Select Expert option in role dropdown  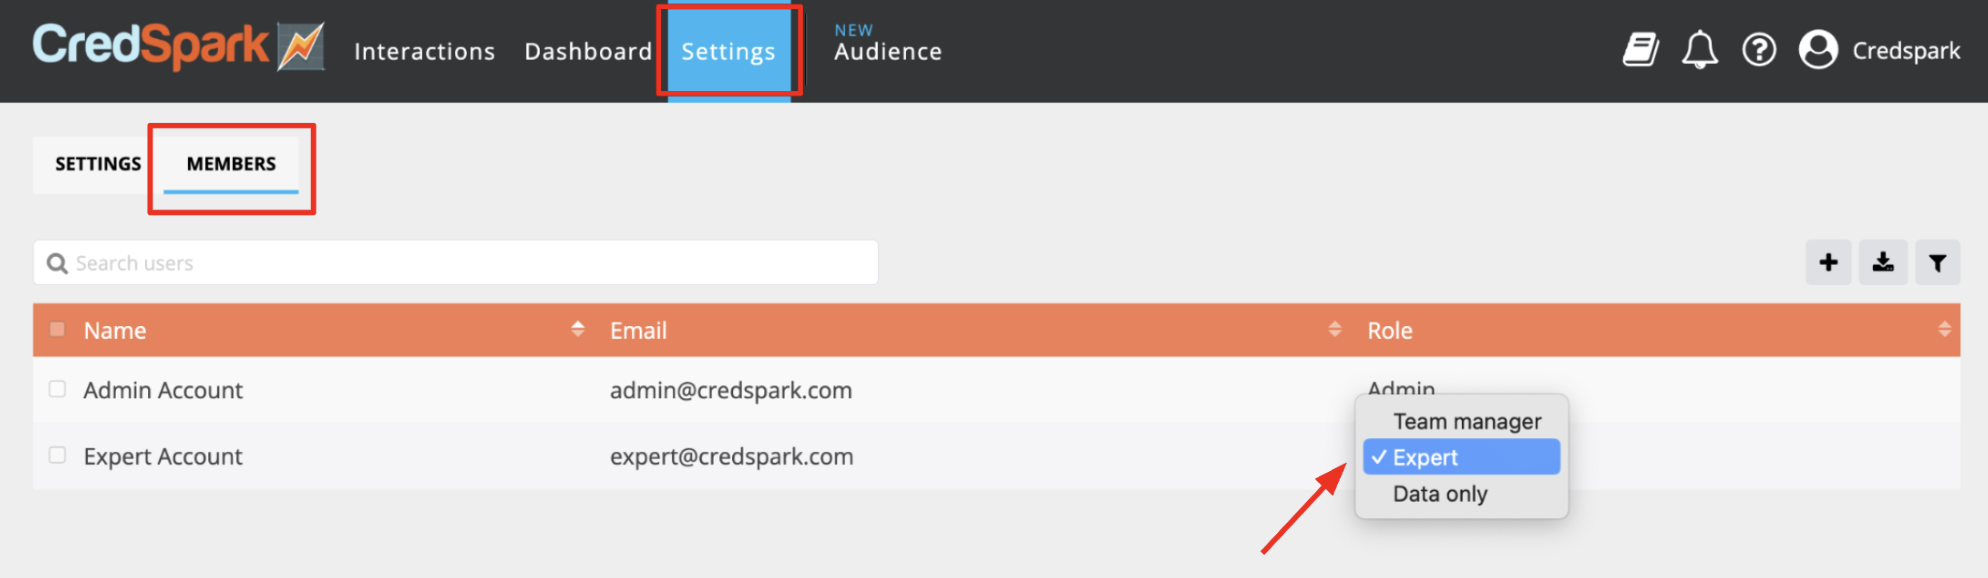pyautogui.click(x=1461, y=457)
